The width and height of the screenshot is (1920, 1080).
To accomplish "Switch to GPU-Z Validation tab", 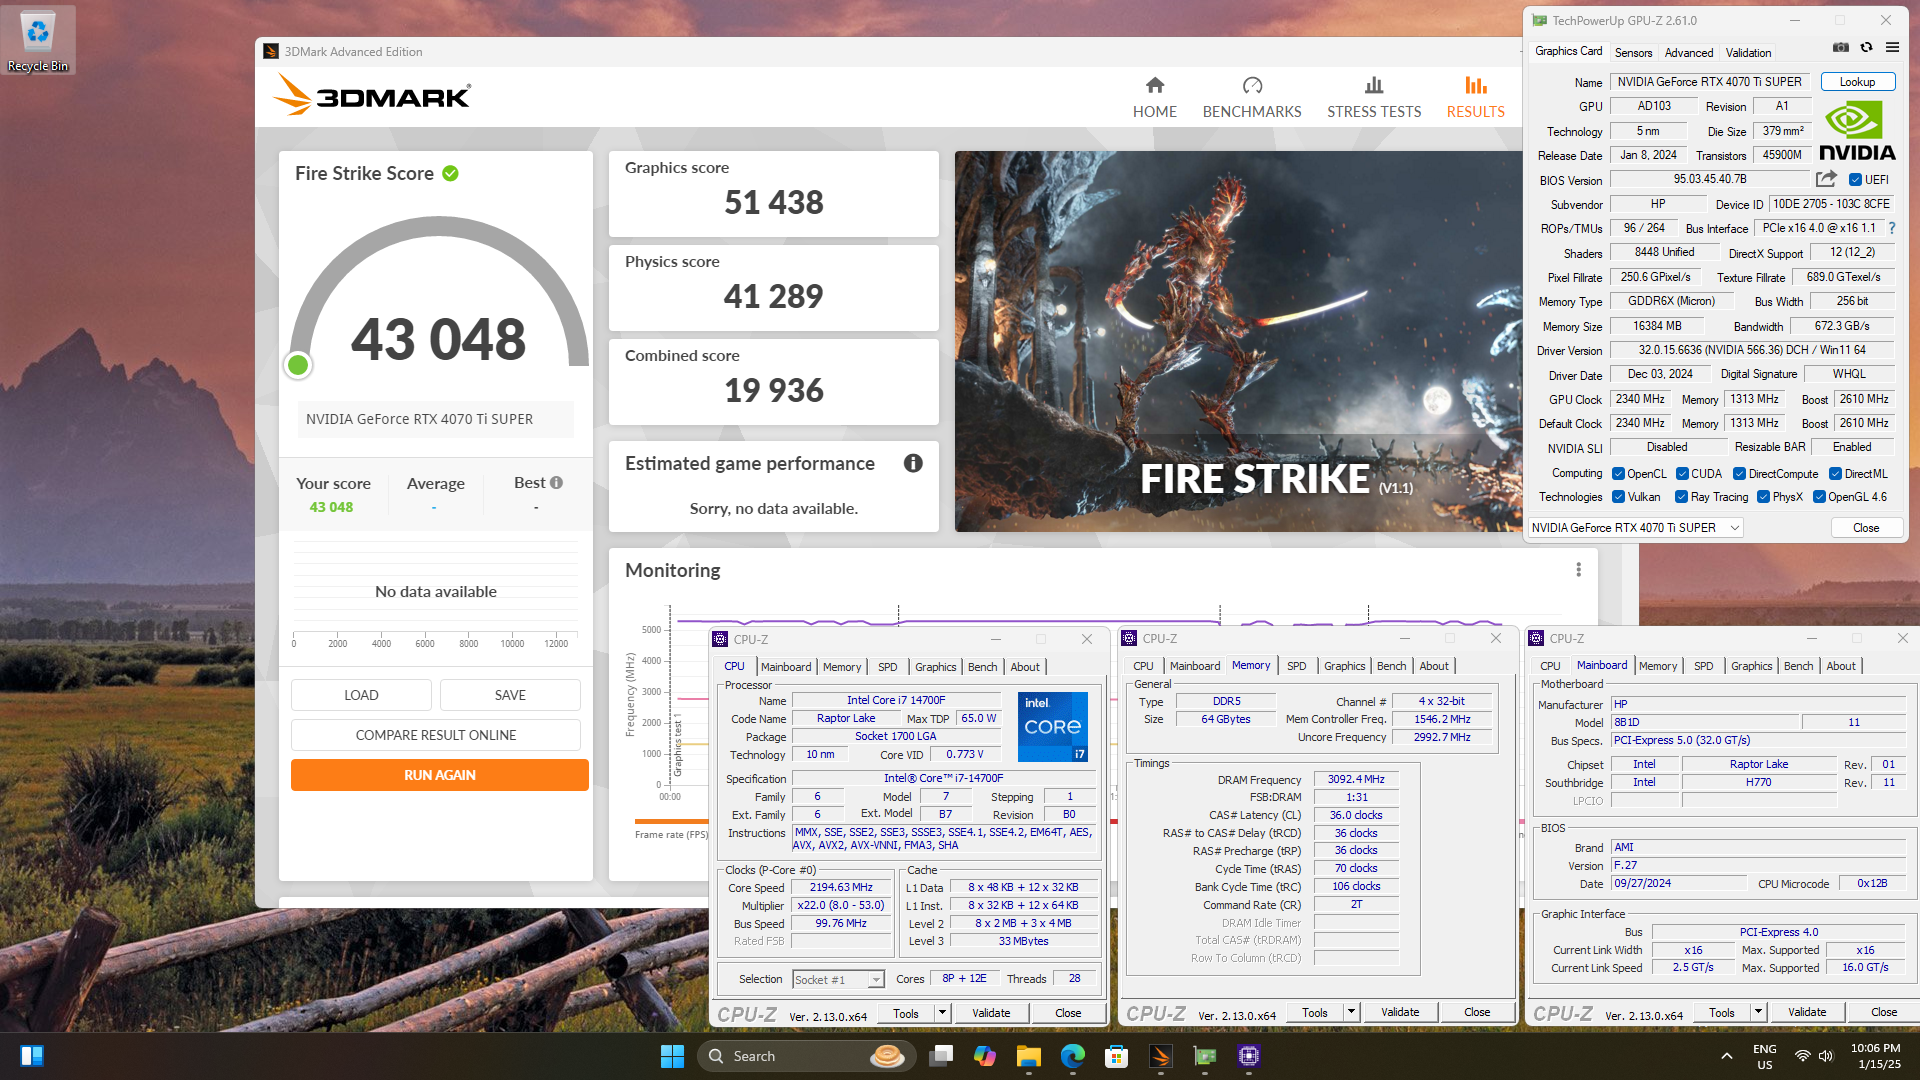I will [1748, 53].
